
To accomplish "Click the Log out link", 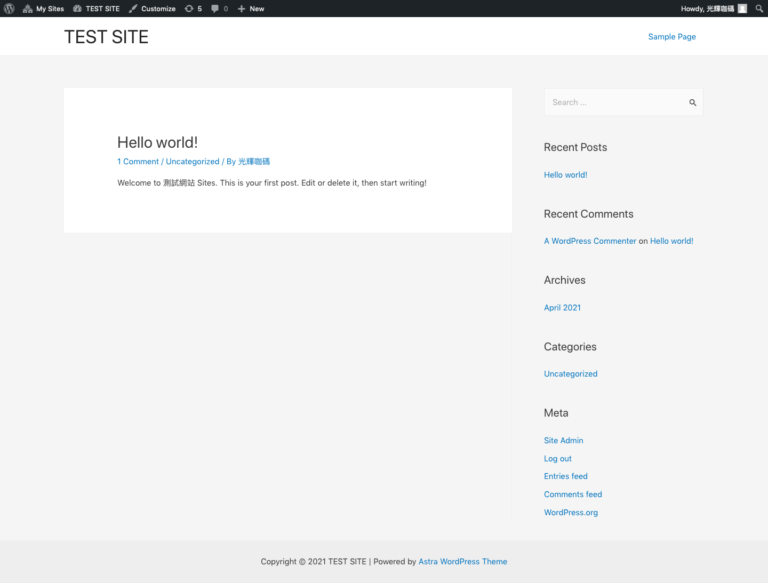I will (x=557, y=458).
